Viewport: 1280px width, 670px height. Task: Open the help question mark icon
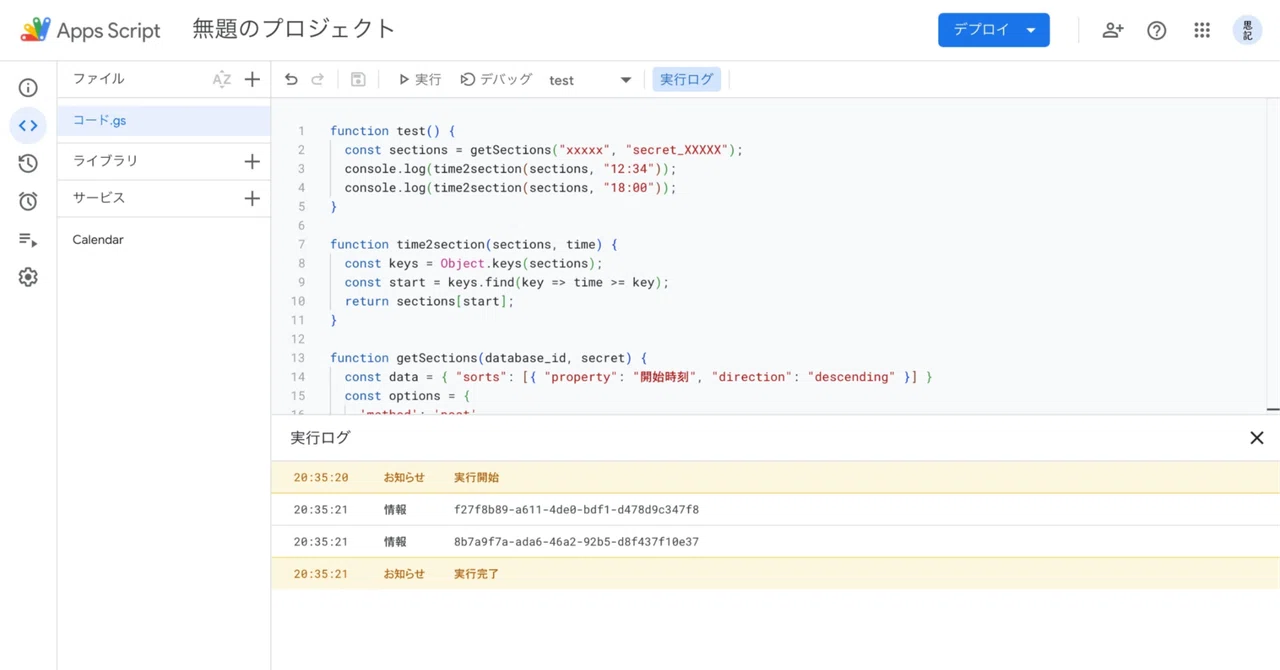coord(1157,31)
